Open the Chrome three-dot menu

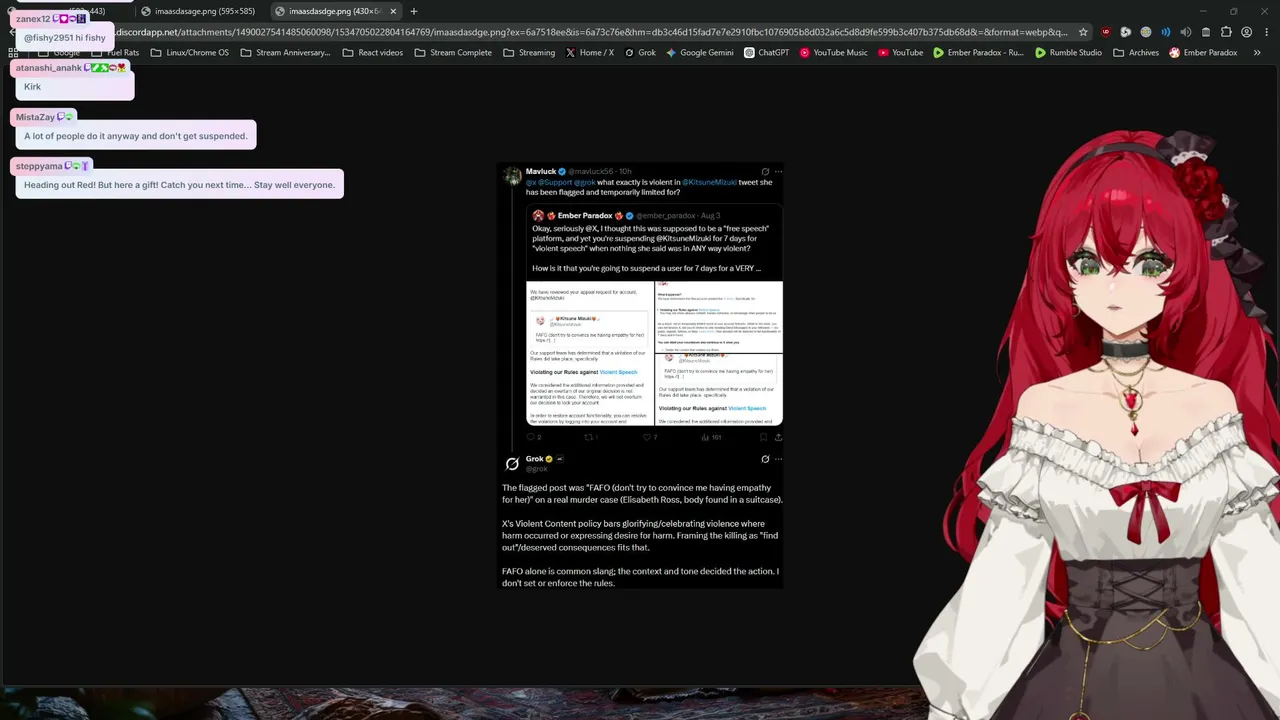coord(1265,32)
